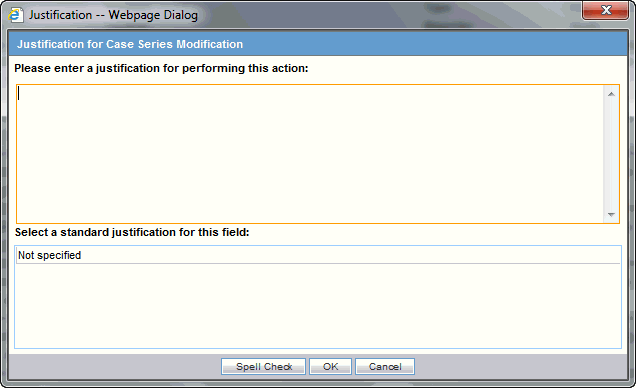The height and width of the screenshot is (388, 636).
Task: Click the "Justification -- Webpage Dialog" title bar text
Action: point(113,15)
